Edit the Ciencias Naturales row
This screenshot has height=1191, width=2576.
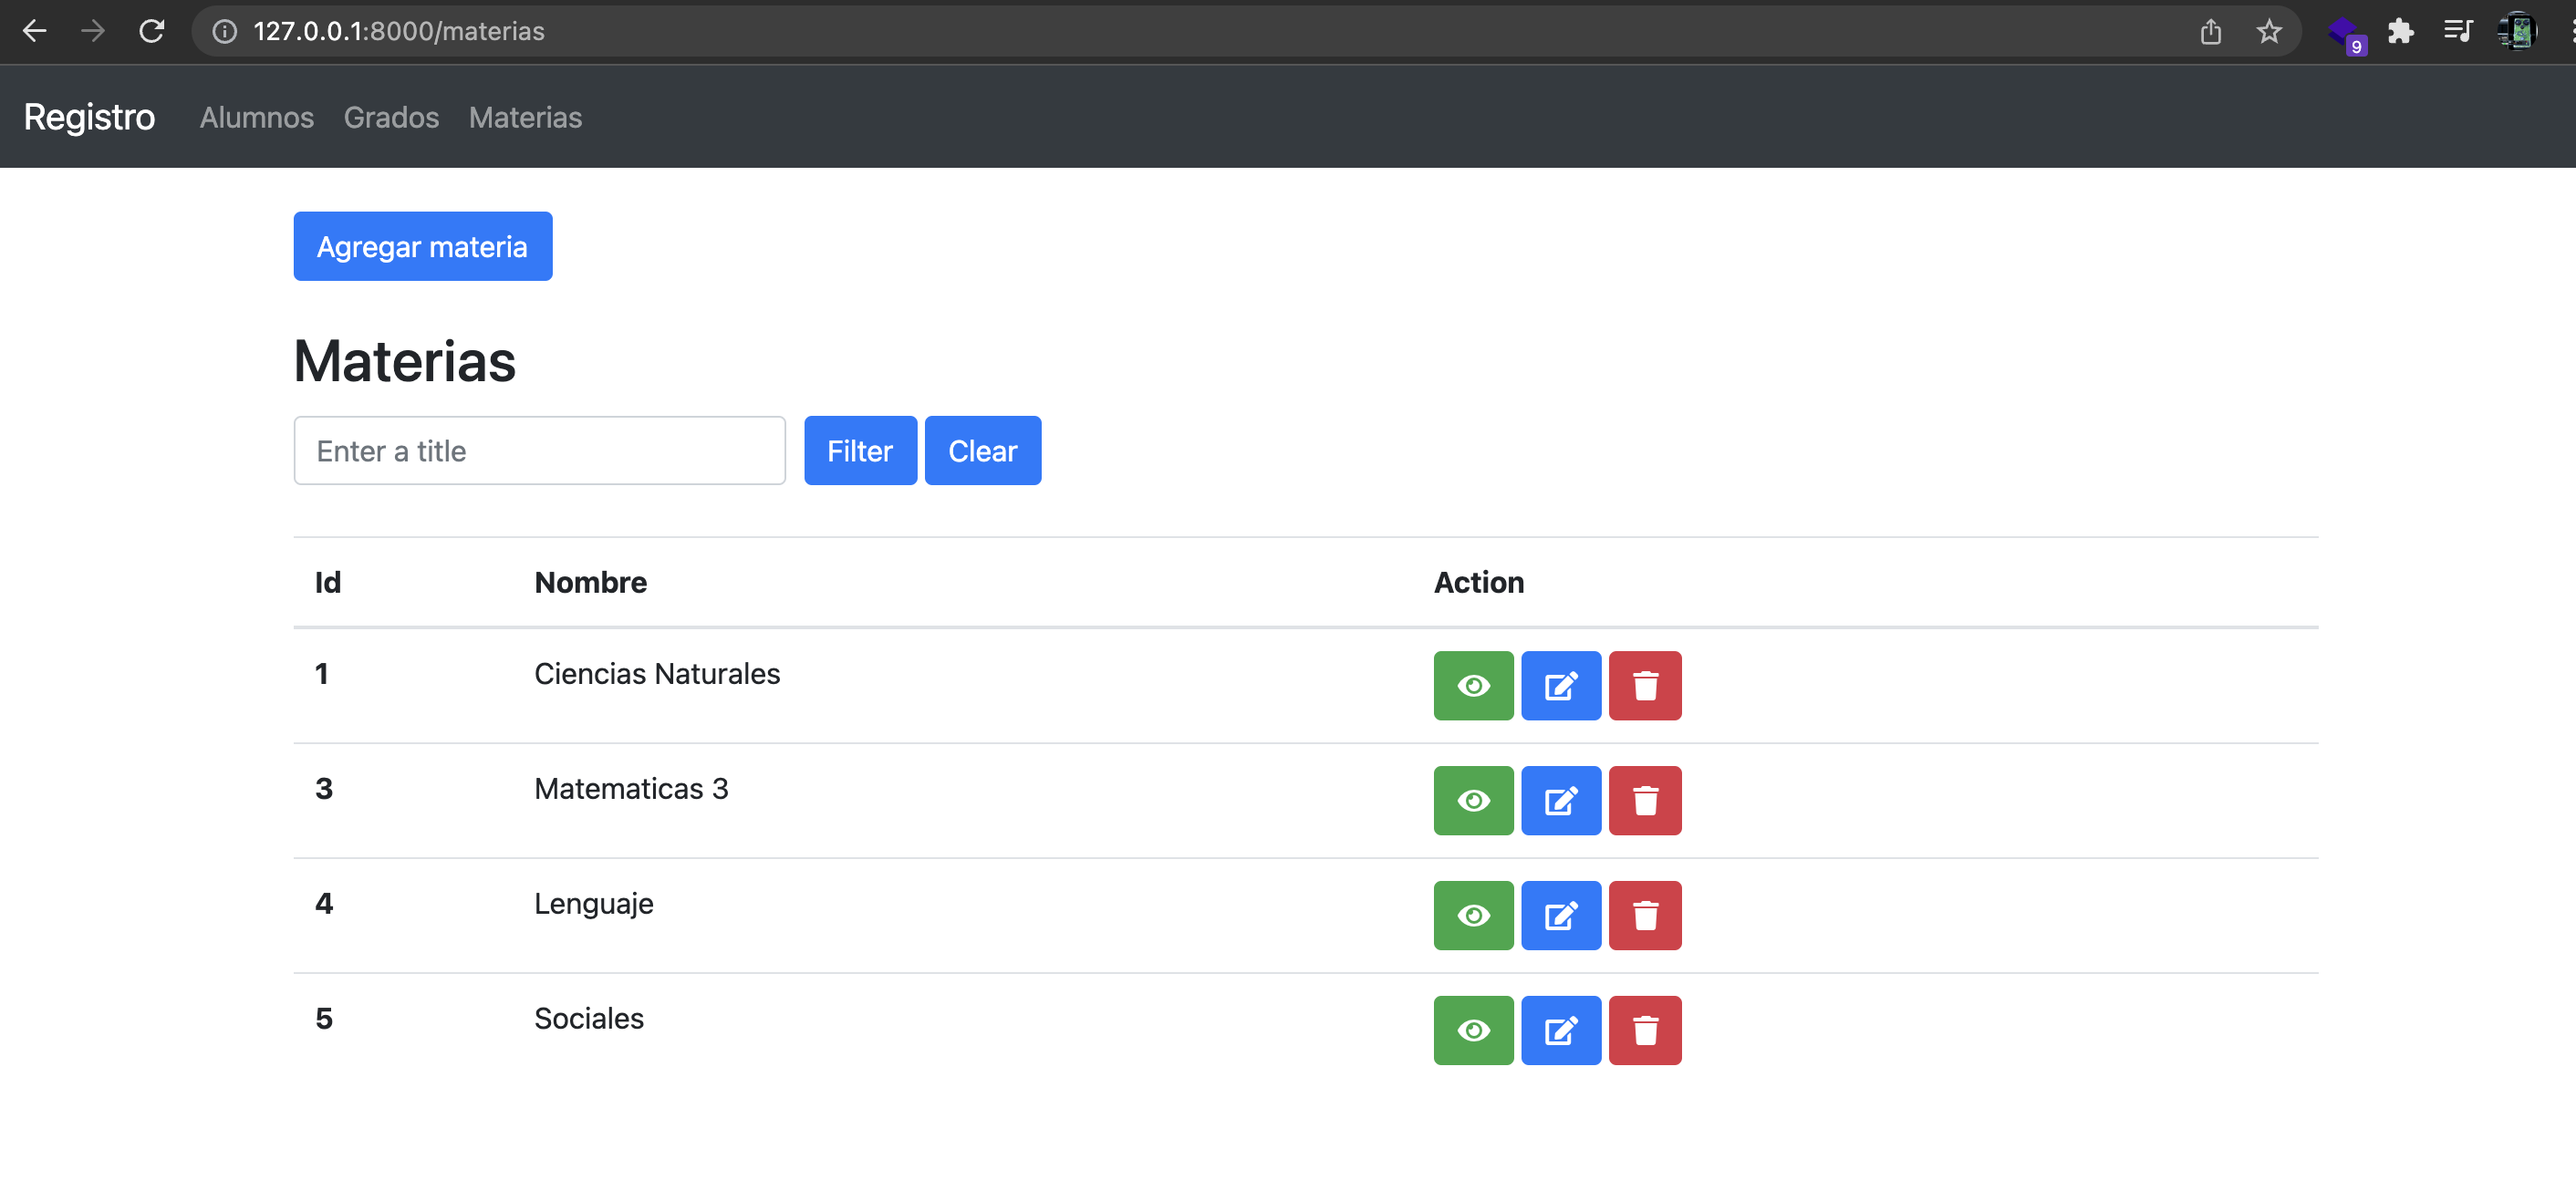(1561, 686)
